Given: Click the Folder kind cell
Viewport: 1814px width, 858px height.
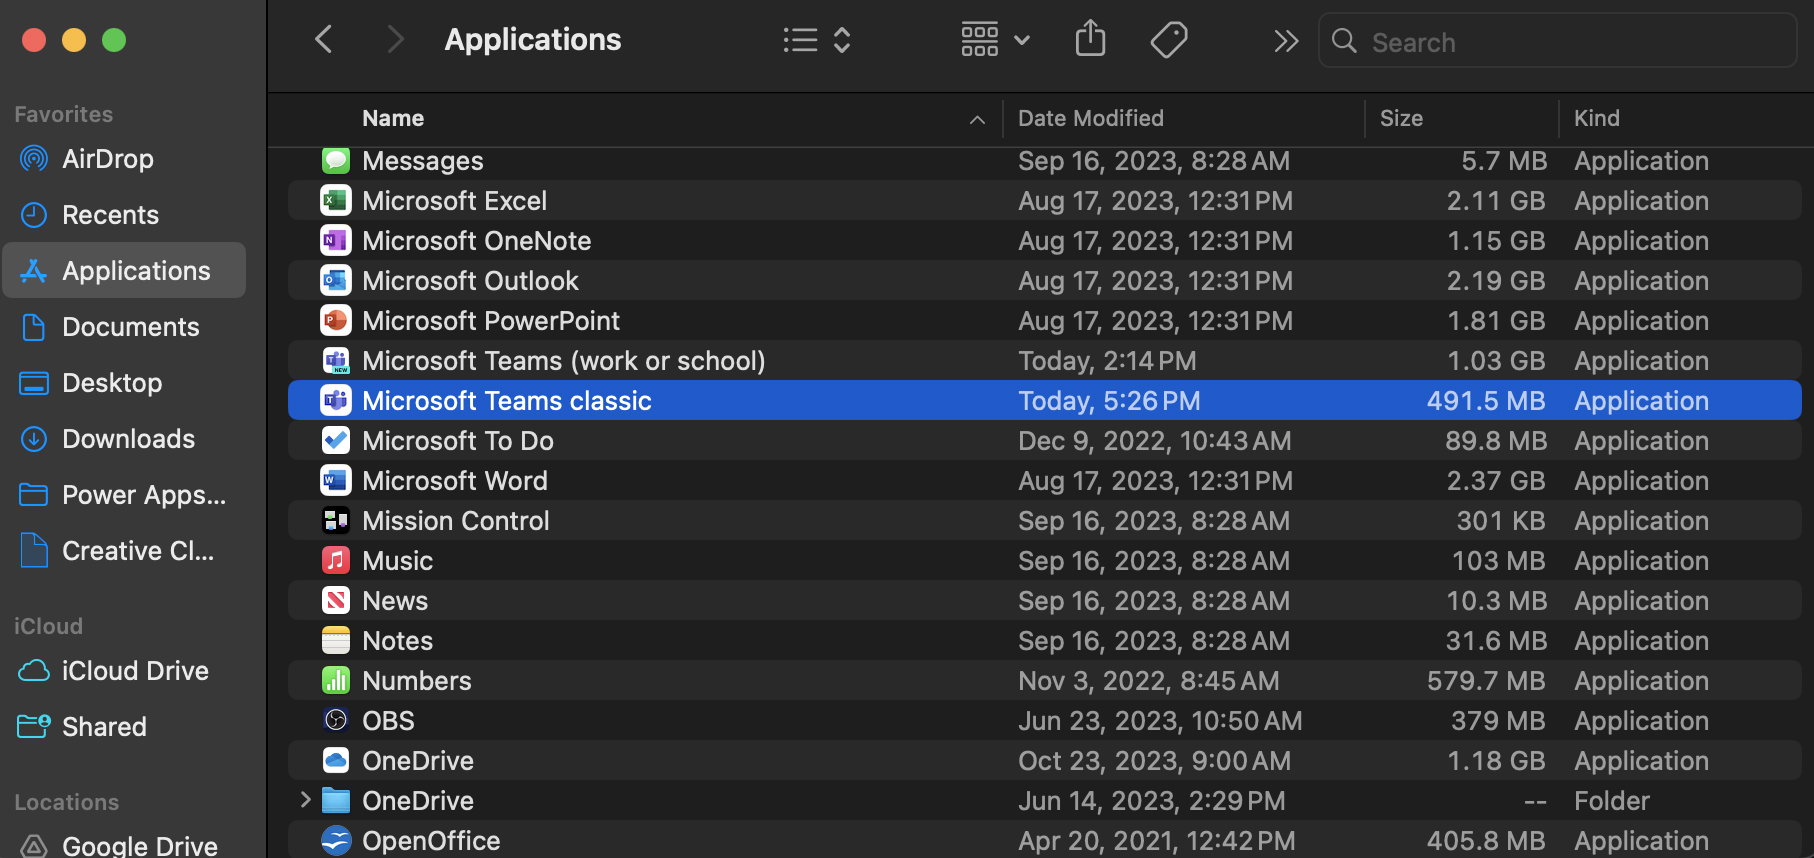Looking at the screenshot, I should (x=1612, y=801).
